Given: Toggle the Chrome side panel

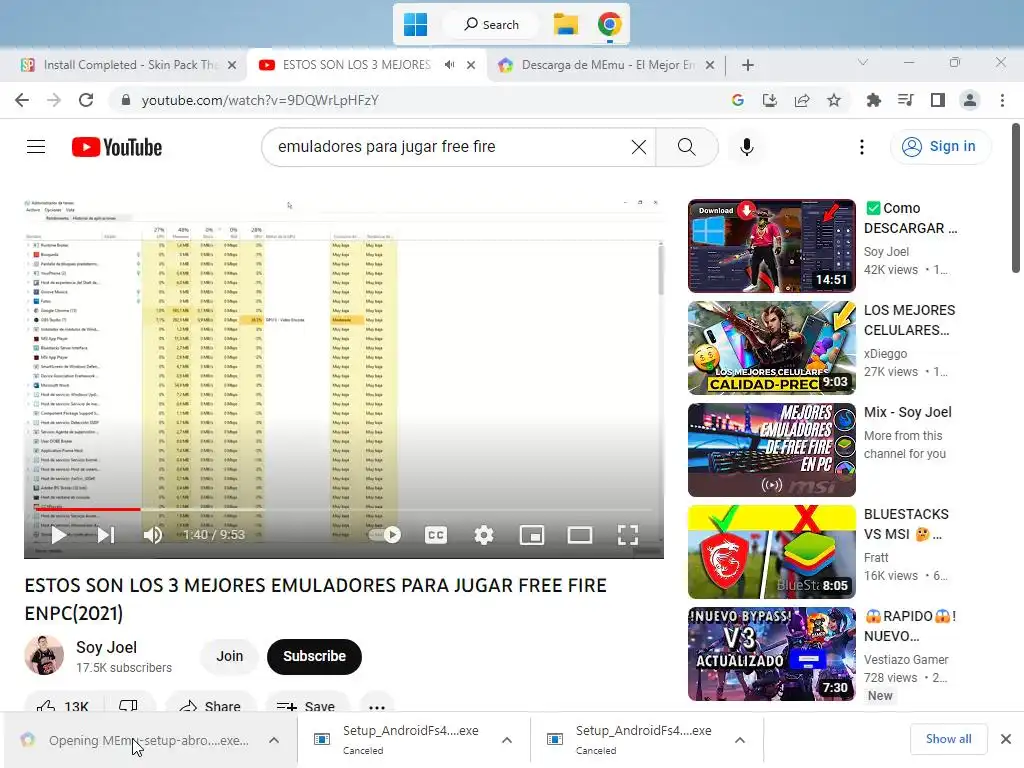Looking at the screenshot, I should click(x=938, y=100).
